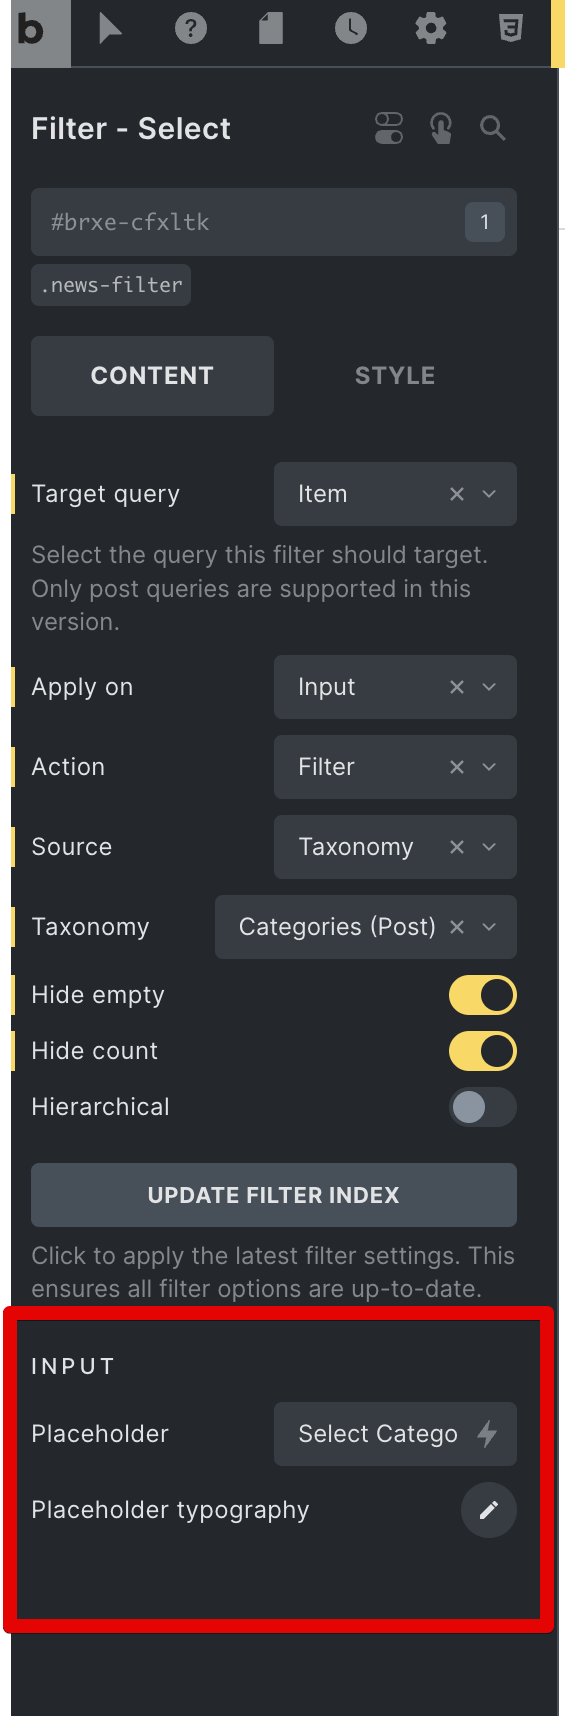Edit Placeholder typography with pencil button
The height and width of the screenshot is (1716, 565).
(x=489, y=1510)
